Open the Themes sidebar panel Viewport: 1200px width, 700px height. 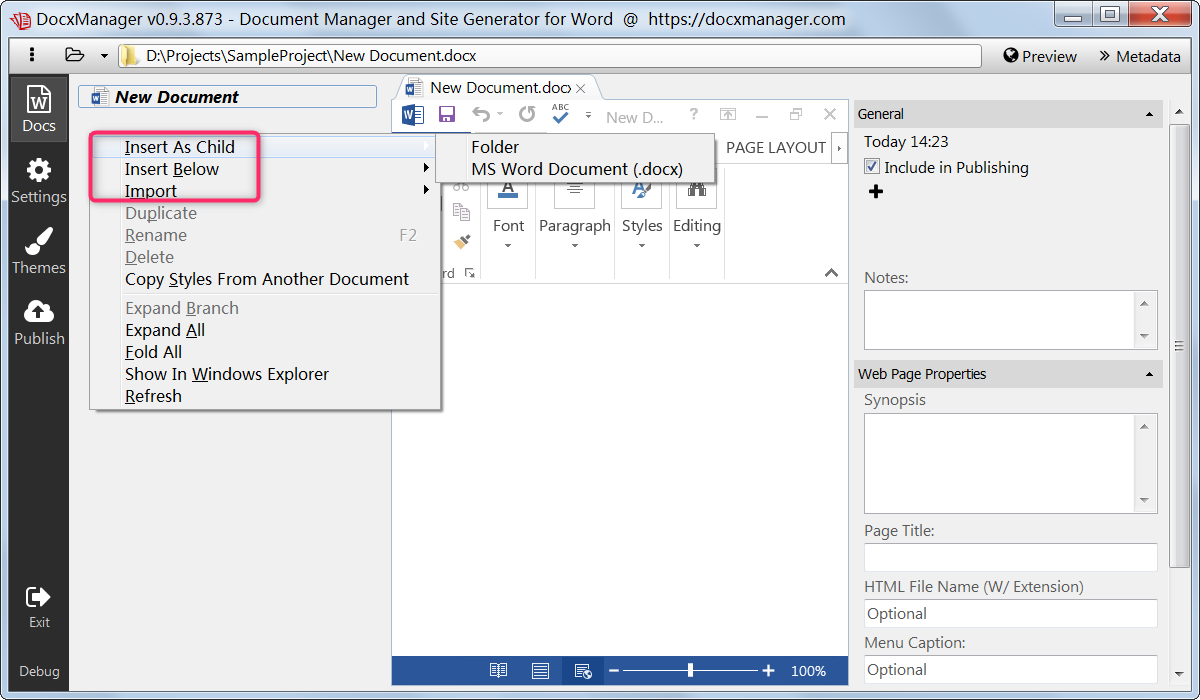coord(39,251)
